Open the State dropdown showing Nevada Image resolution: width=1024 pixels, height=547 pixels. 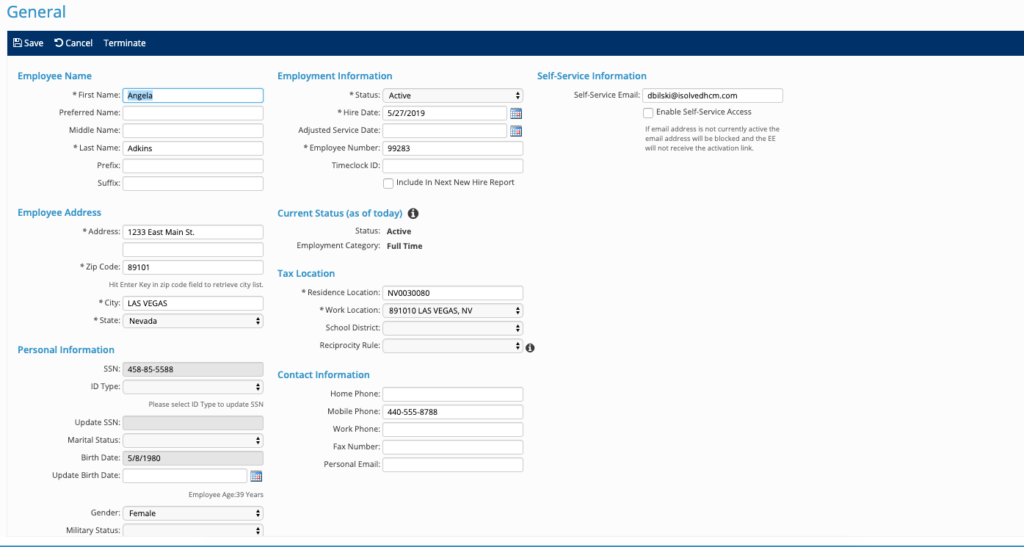pyautogui.click(x=193, y=320)
